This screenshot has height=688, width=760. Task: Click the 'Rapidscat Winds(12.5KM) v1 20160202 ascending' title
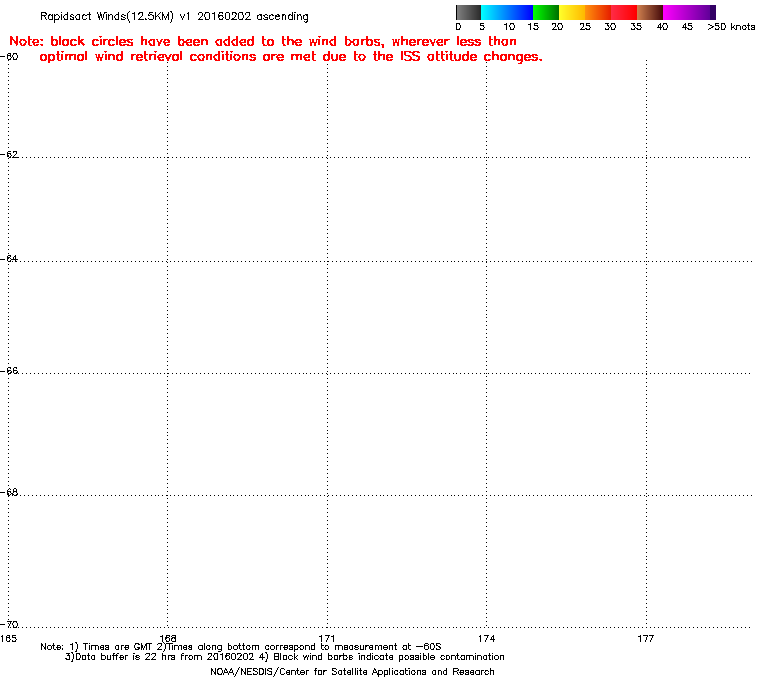coord(174,16)
